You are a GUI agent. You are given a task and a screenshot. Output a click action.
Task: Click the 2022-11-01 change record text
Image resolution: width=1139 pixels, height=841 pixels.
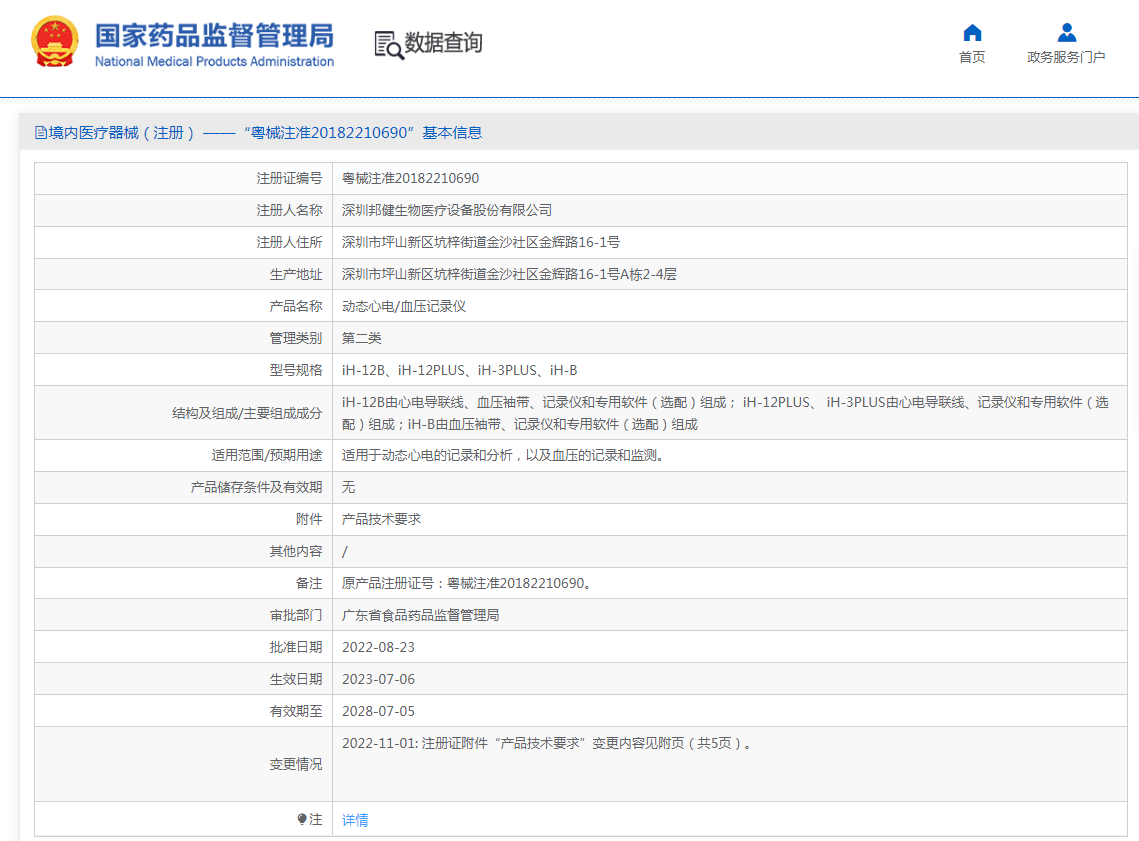click(547, 743)
